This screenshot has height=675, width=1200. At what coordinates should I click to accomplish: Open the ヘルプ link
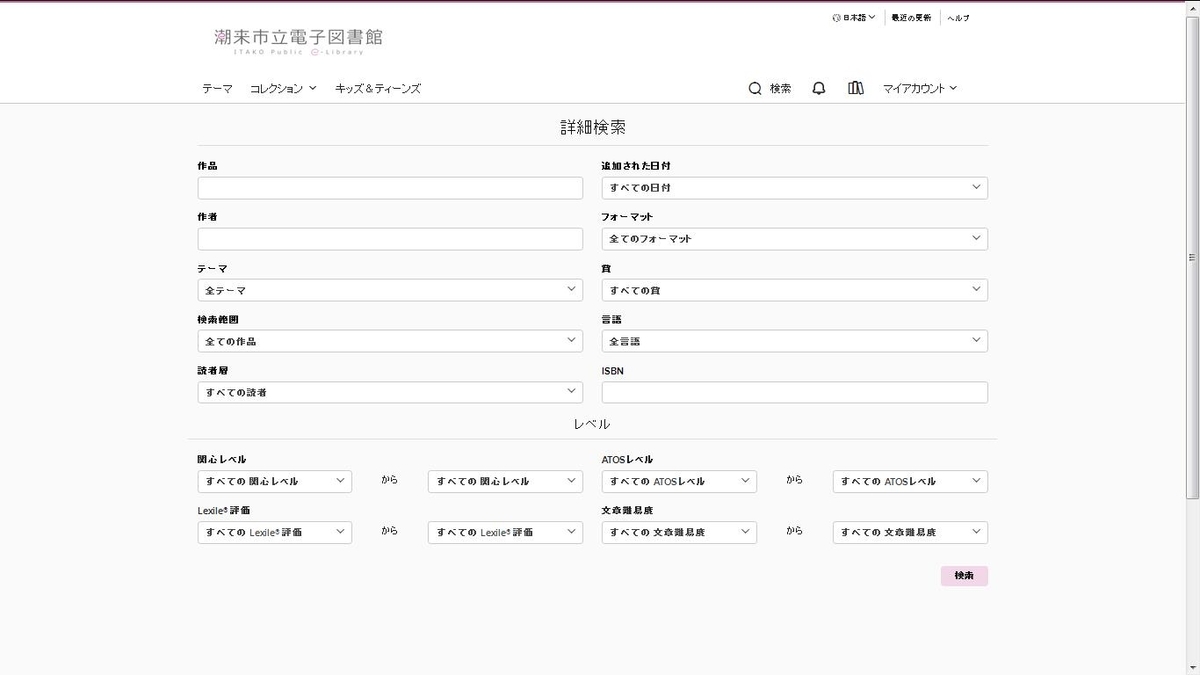click(x=958, y=17)
